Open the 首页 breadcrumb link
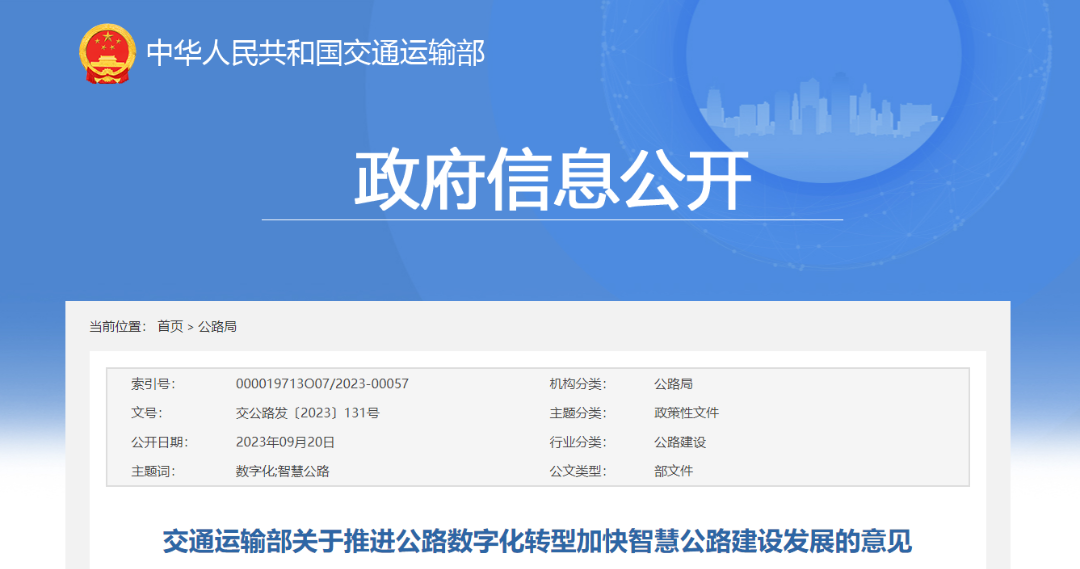The width and height of the screenshot is (1080, 569). 170,327
